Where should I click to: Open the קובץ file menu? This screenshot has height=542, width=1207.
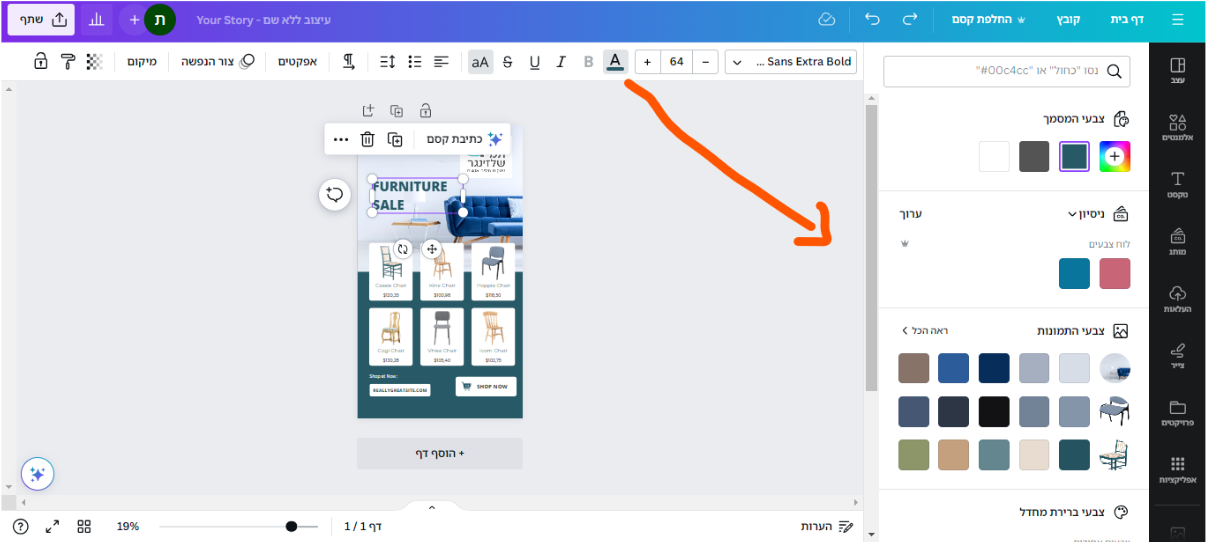pyautogui.click(x=1069, y=19)
